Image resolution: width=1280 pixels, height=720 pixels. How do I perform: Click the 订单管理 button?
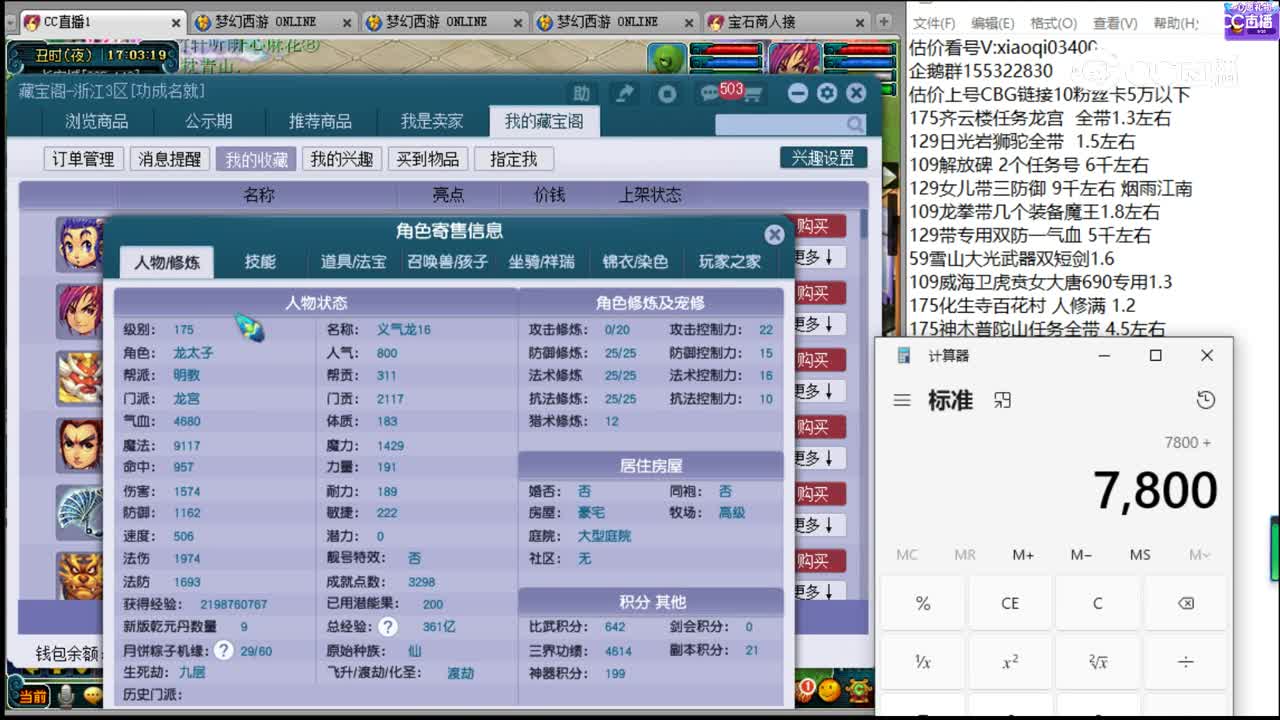[81, 157]
